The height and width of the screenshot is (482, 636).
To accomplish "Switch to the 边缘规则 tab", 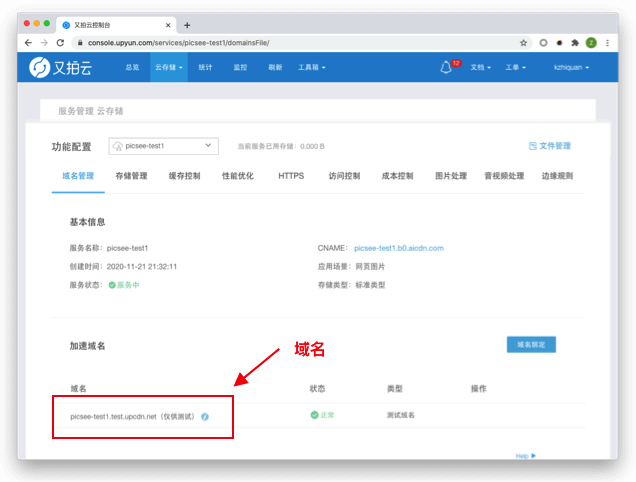I will click(557, 176).
